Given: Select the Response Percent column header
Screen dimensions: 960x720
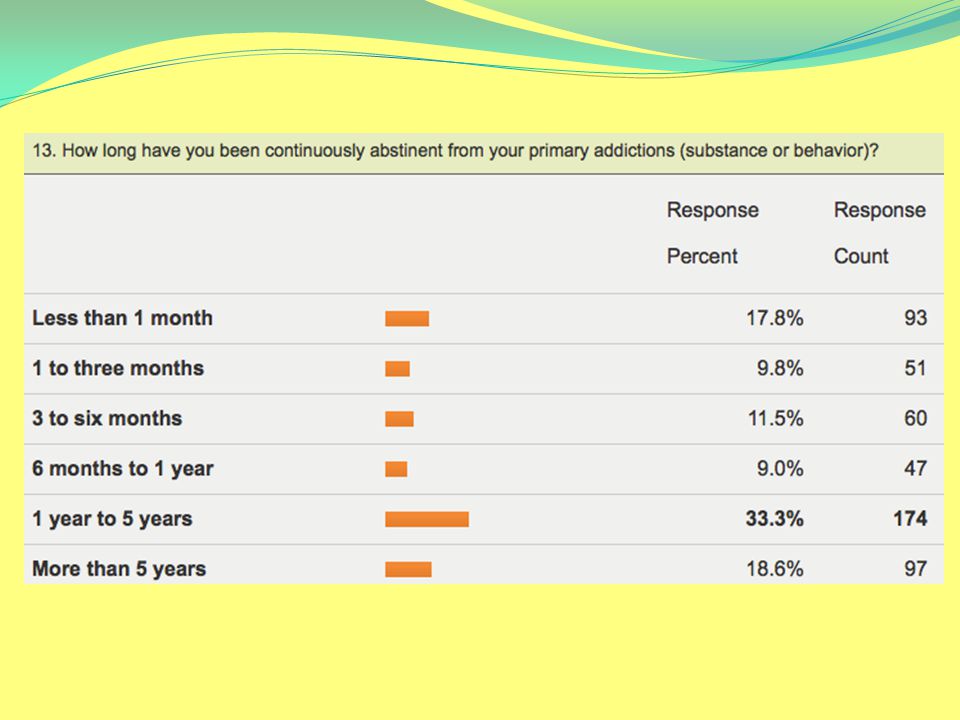Looking at the screenshot, I should pyautogui.click(x=713, y=233).
